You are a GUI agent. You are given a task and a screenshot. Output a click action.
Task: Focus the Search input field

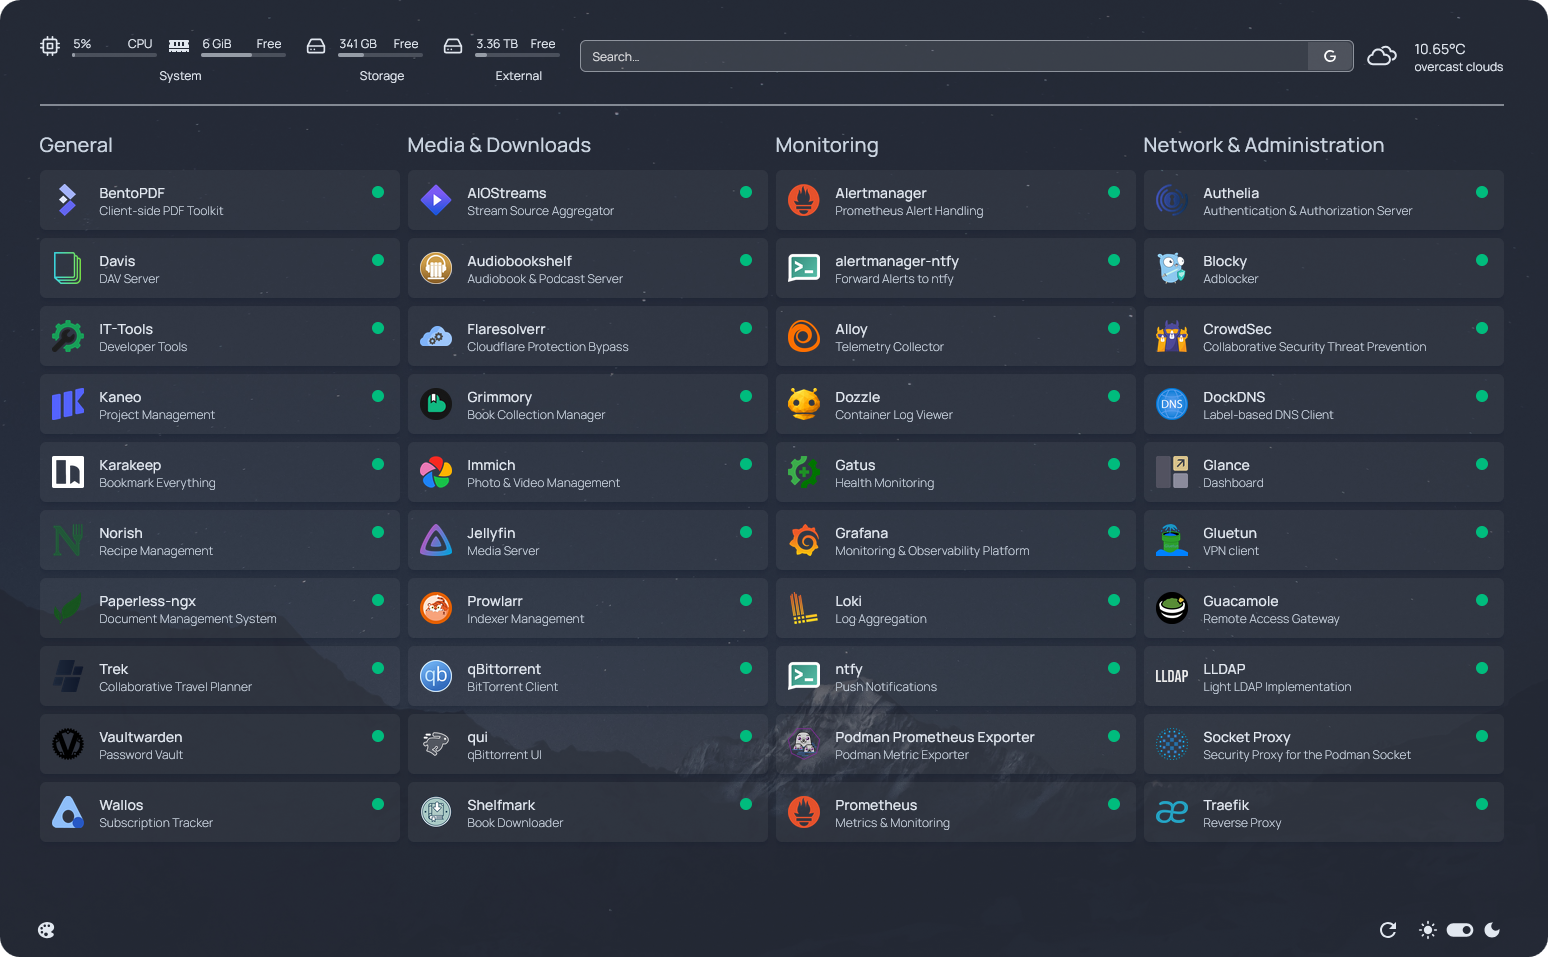(x=944, y=56)
